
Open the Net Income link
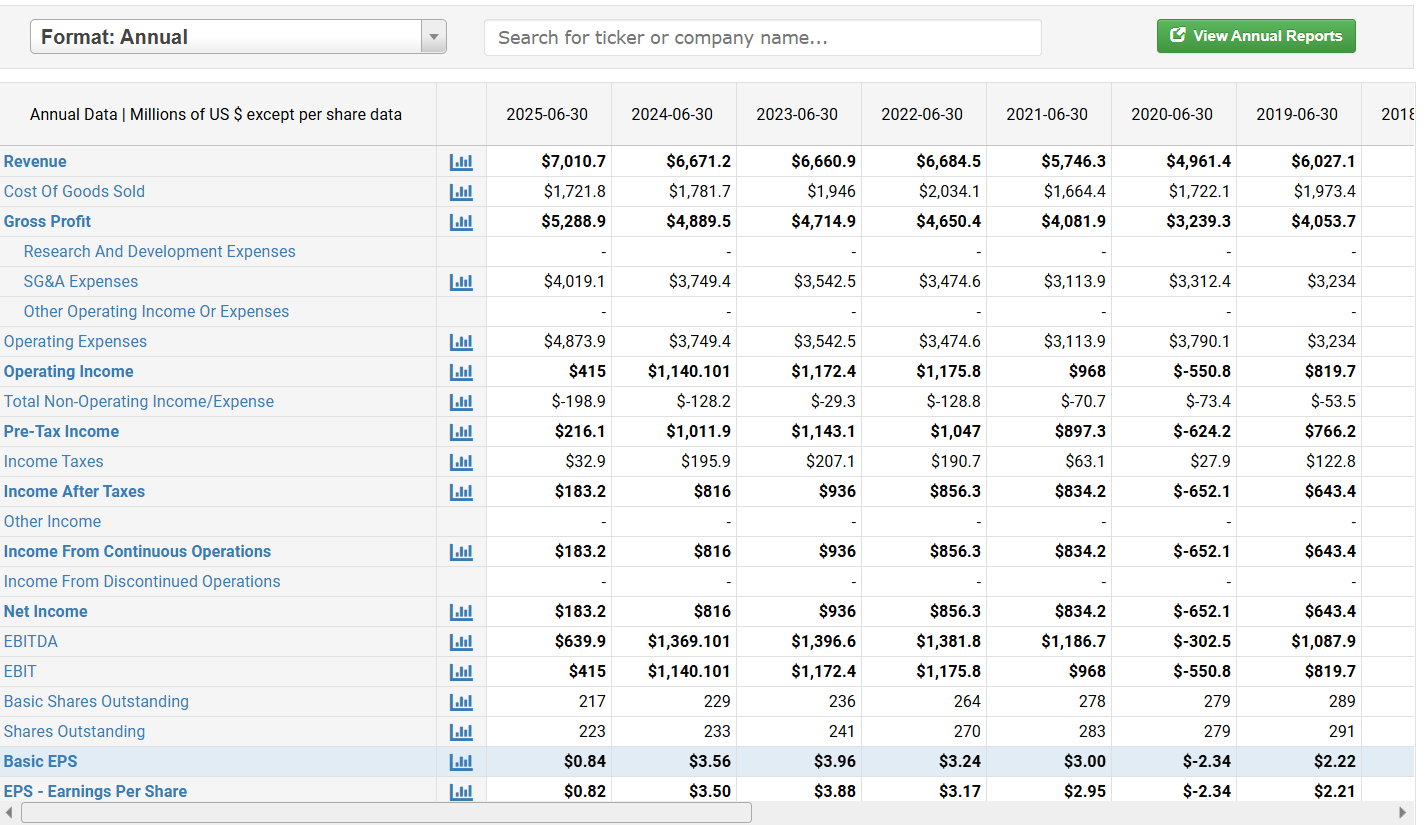[x=45, y=611]
